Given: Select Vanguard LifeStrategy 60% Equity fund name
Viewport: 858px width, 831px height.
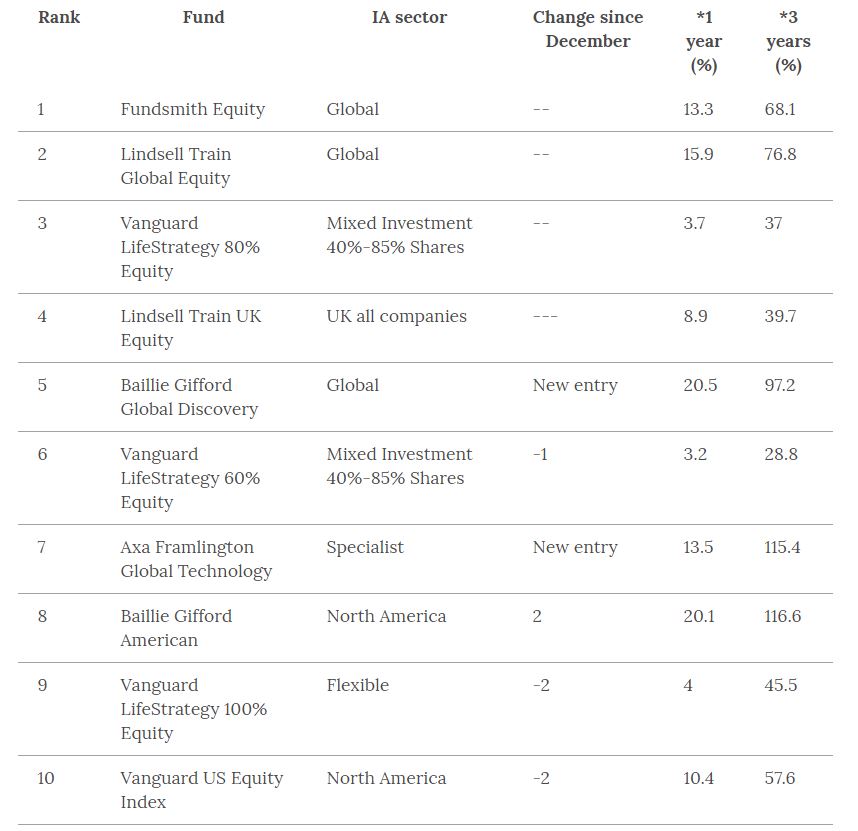Looking at the screenshot, I should [190, 478].
